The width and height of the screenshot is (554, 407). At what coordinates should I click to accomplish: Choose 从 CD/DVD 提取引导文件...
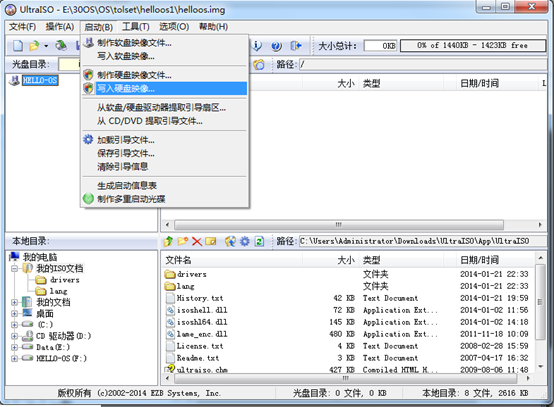pyautogui.click(x=165, y=121)
